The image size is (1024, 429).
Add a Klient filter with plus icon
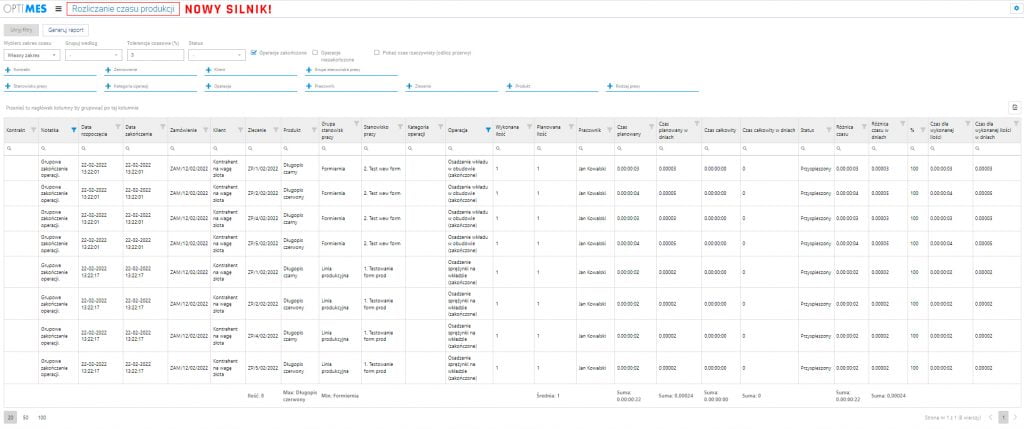(x=208, y=69)
